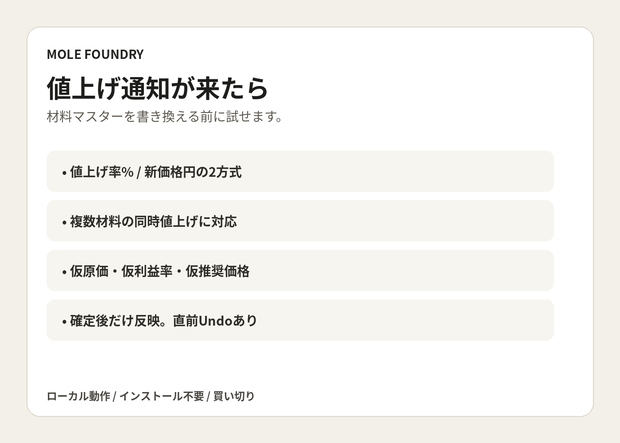Click the 新価格円の2方式 text

[193, 172]
